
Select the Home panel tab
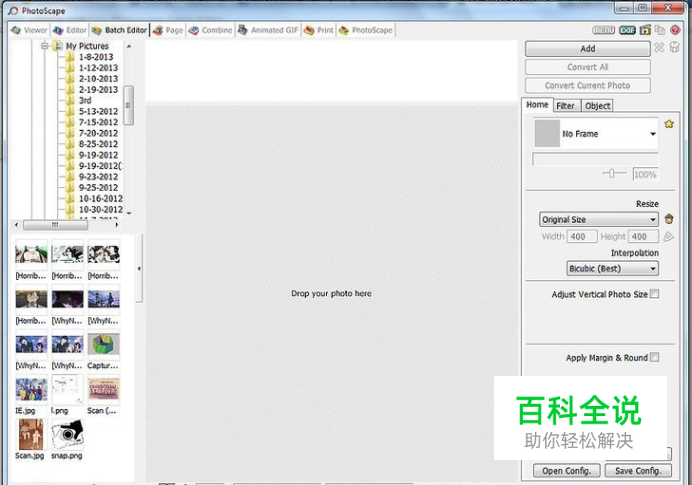pos(537,105)
